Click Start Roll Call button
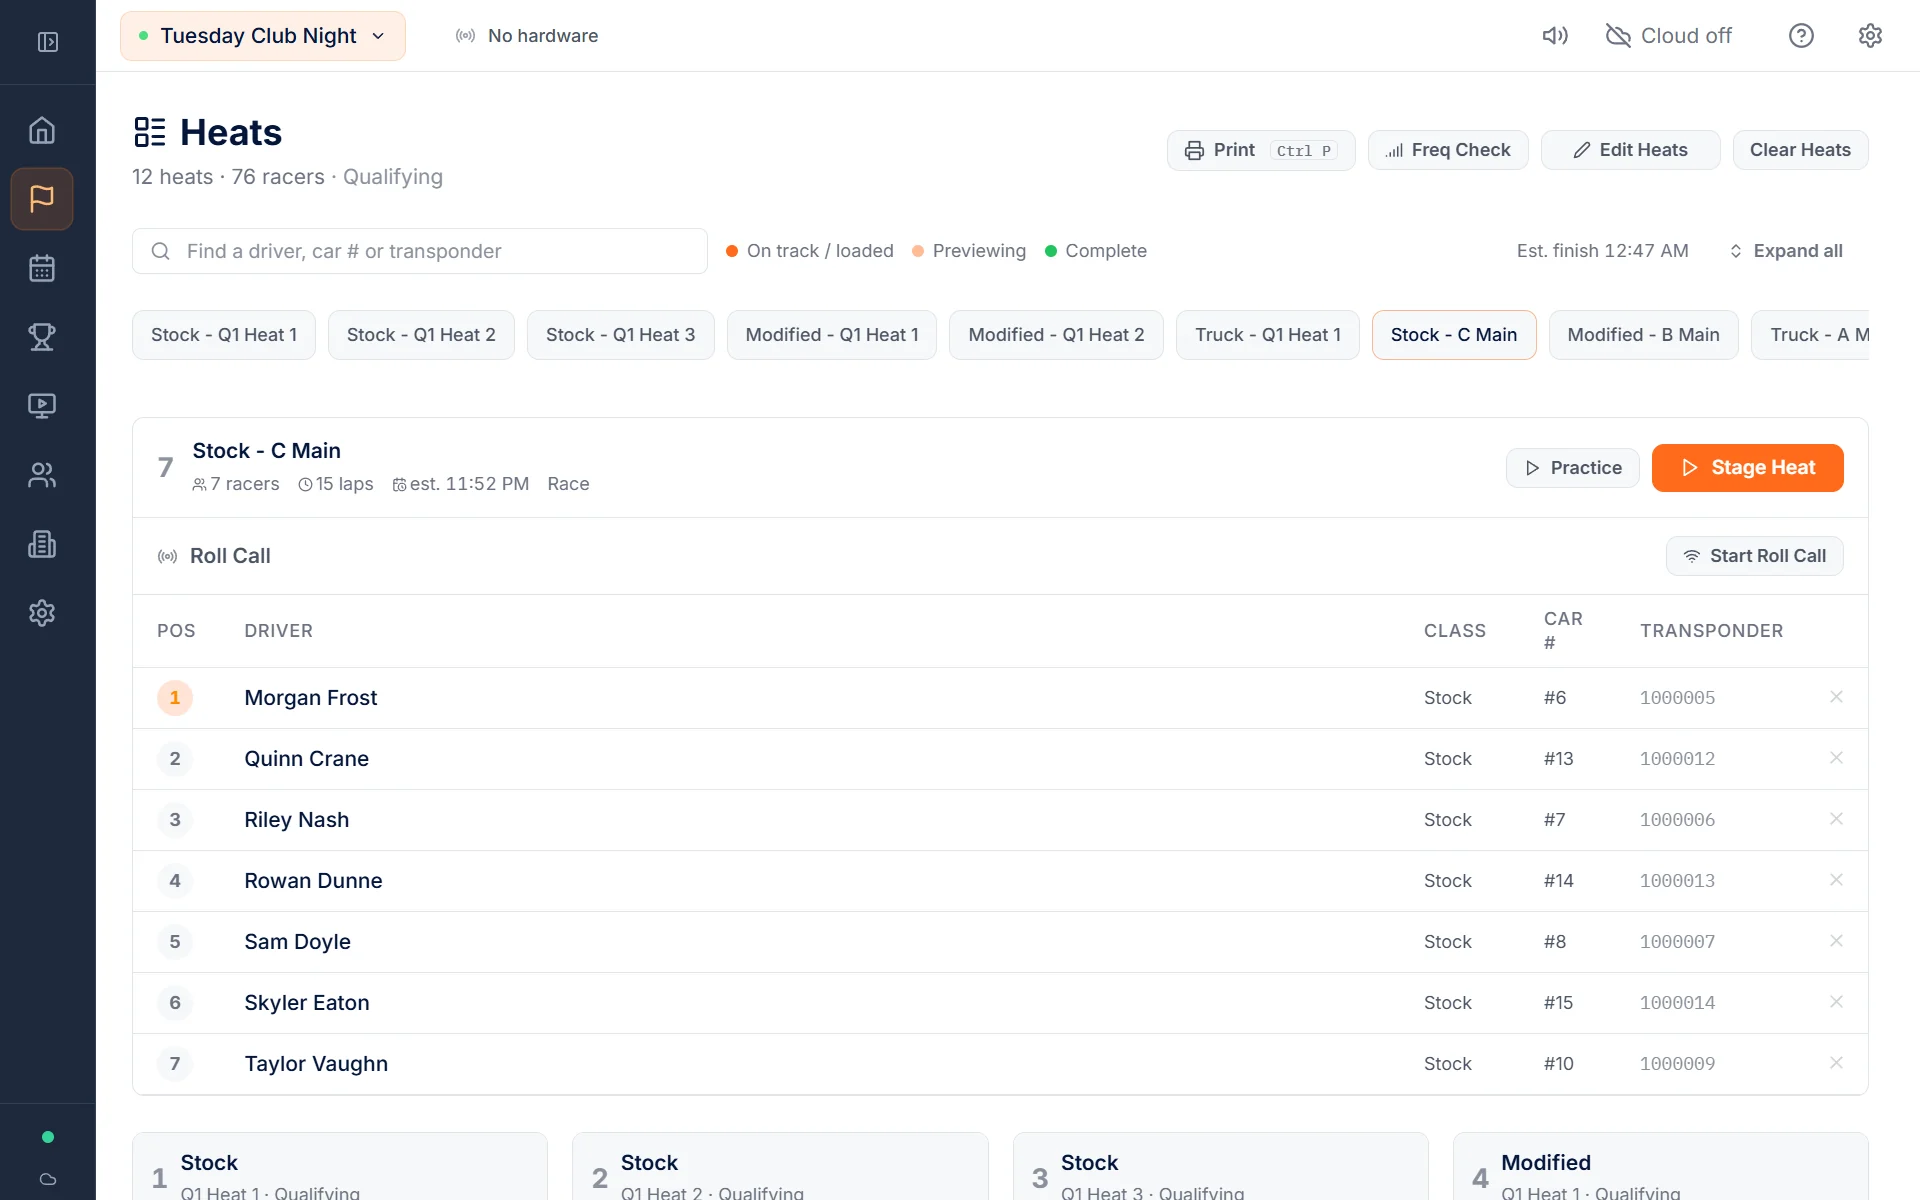 (1754, 556)
